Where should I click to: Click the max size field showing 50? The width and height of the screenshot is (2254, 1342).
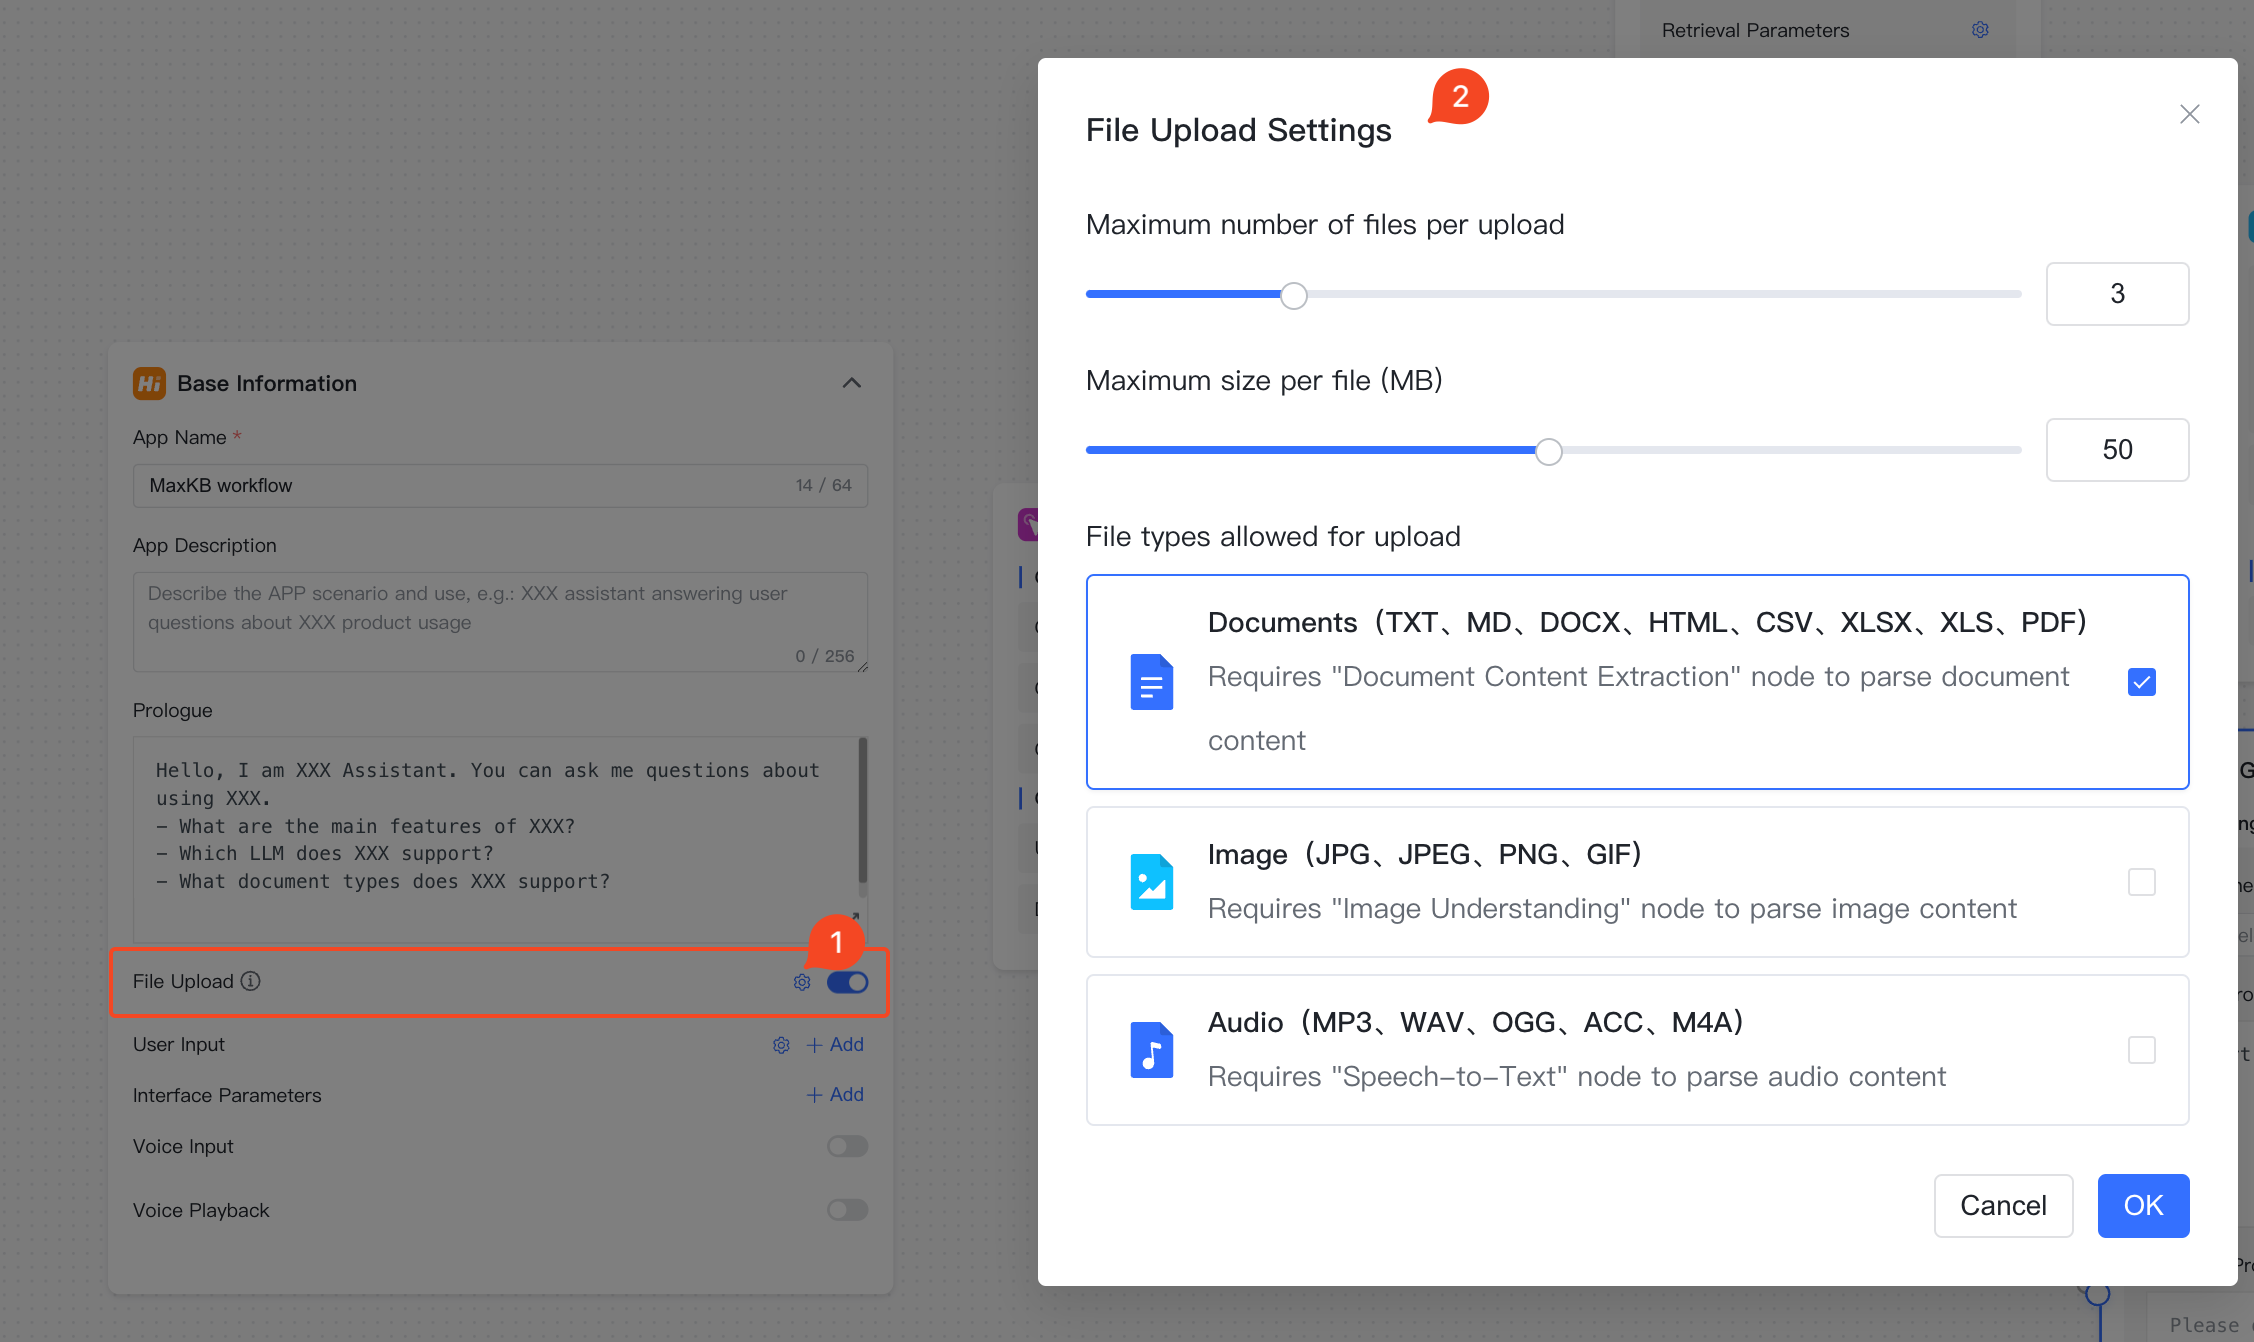pos(2117,450)
